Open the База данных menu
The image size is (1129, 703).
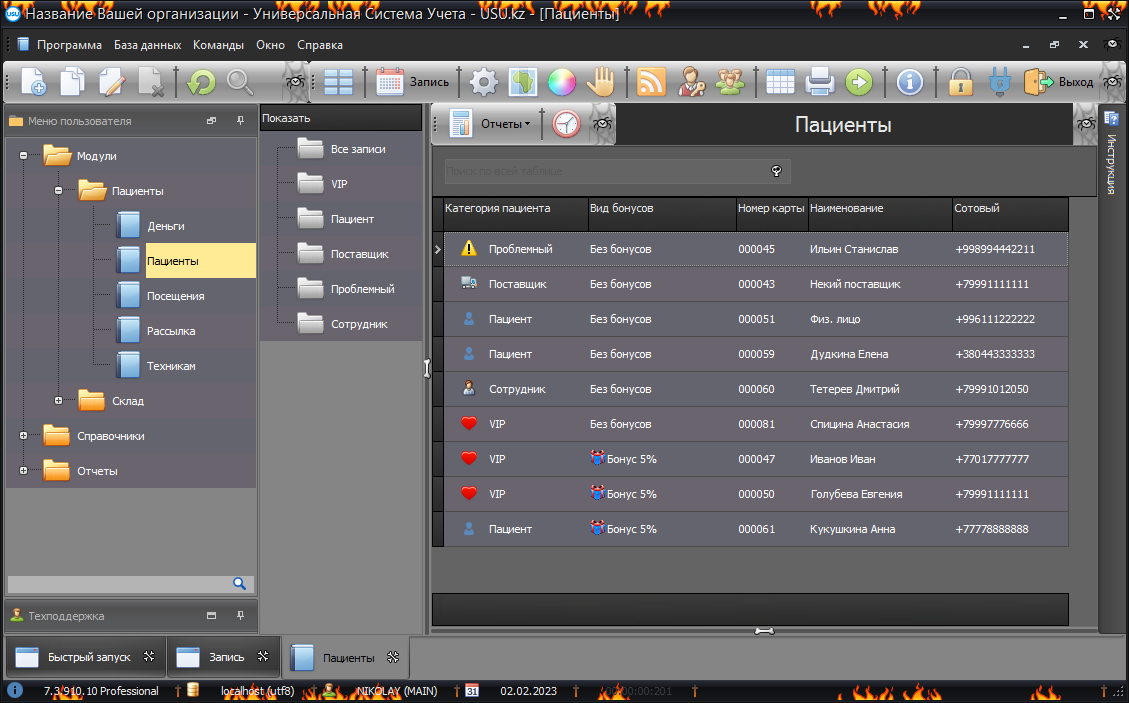147,45
